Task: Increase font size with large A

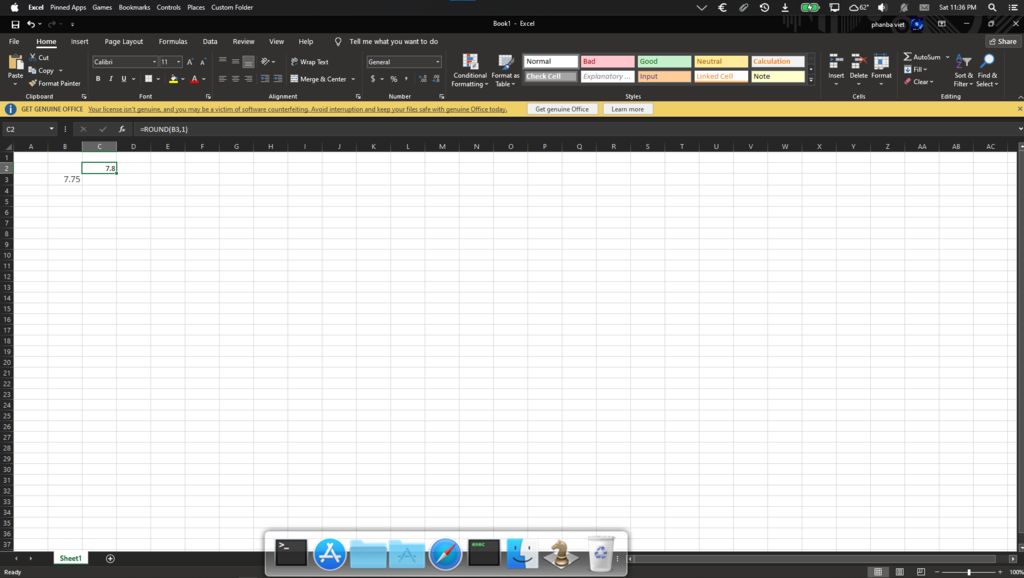Action: tap(190, 62)
